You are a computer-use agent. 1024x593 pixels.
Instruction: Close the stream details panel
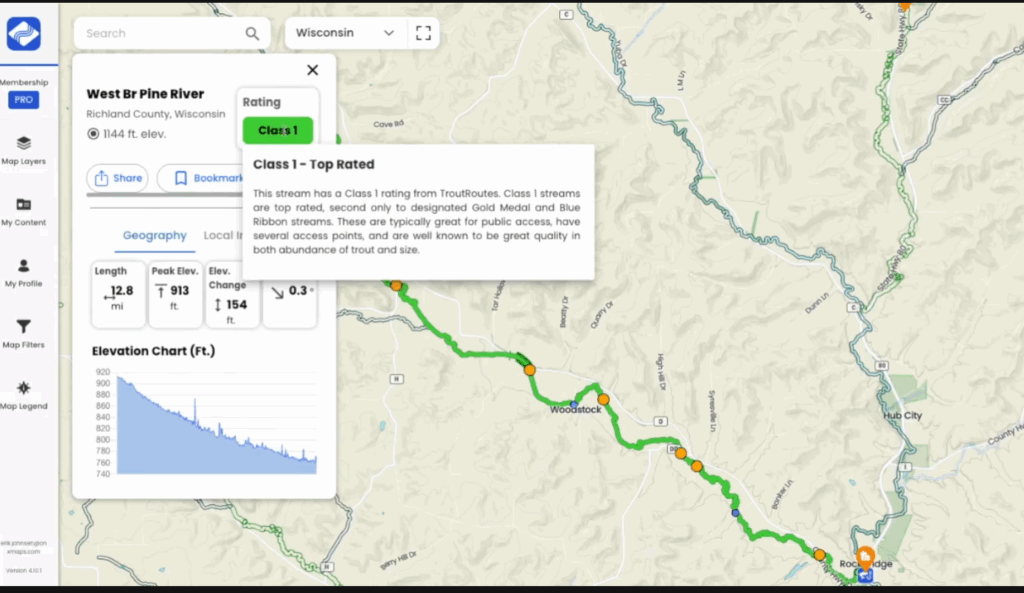coord(312,70)
